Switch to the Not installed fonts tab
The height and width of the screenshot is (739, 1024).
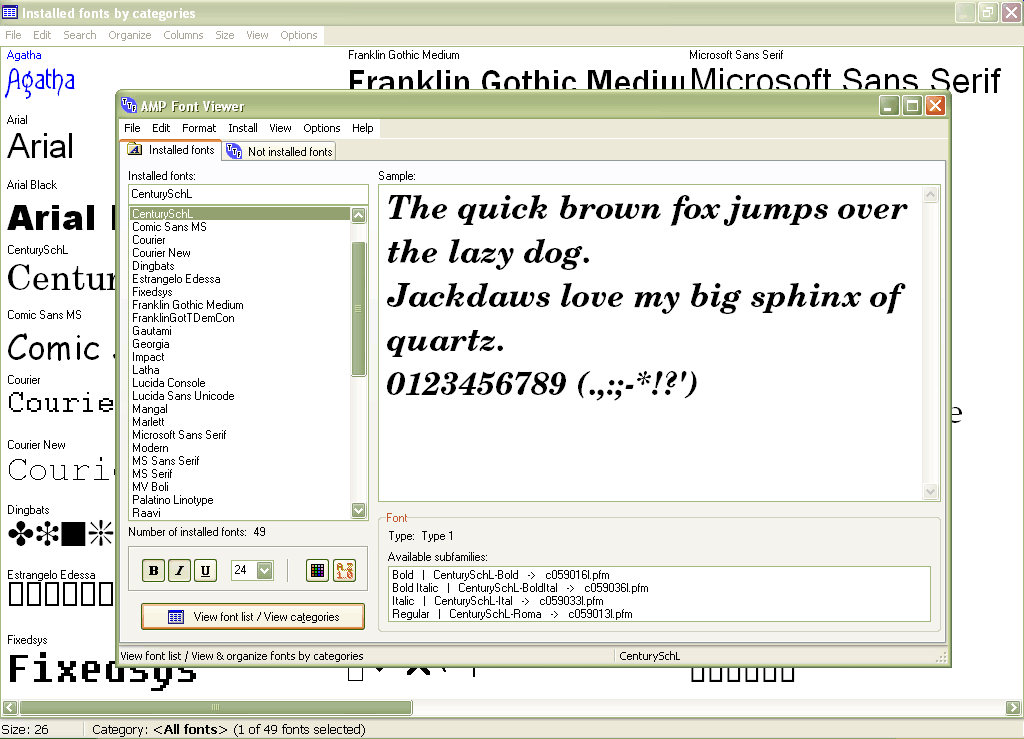[x=280, y=151]
